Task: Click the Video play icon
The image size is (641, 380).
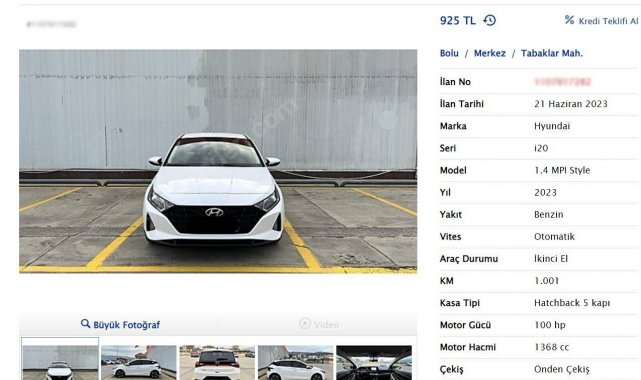Action: (x=305, y=323)
